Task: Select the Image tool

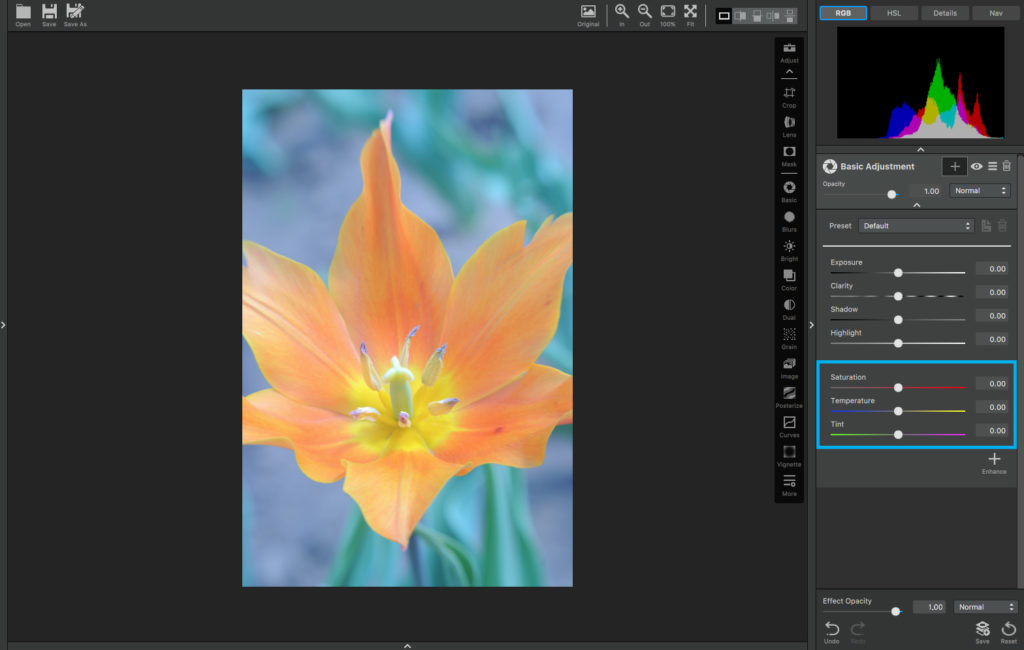Action: tap(789, 364)
